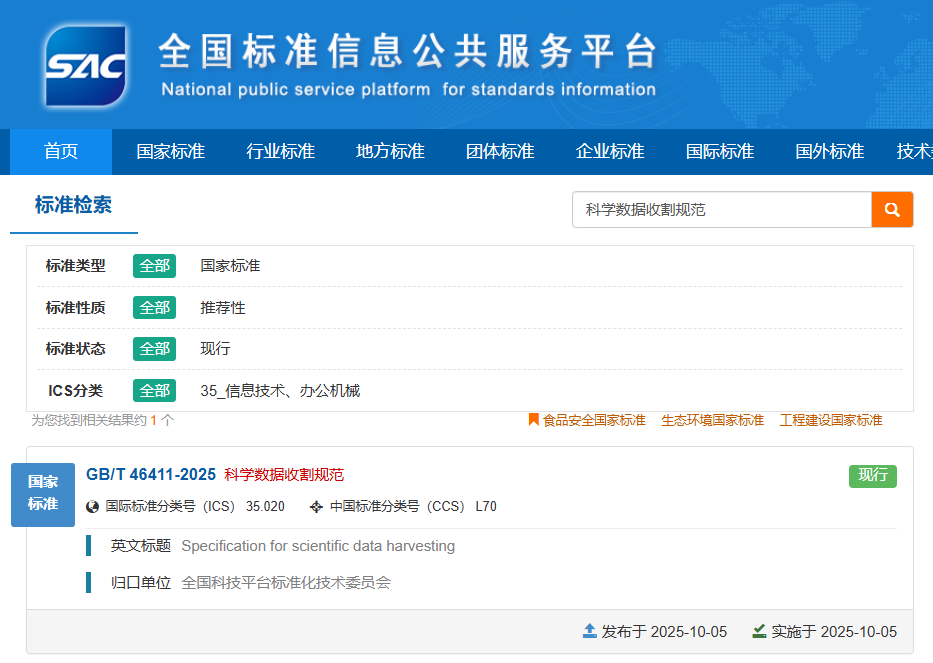Click the upload icon beside 发布于 date
The image size is (933, 663).
[x=590, y=631]
